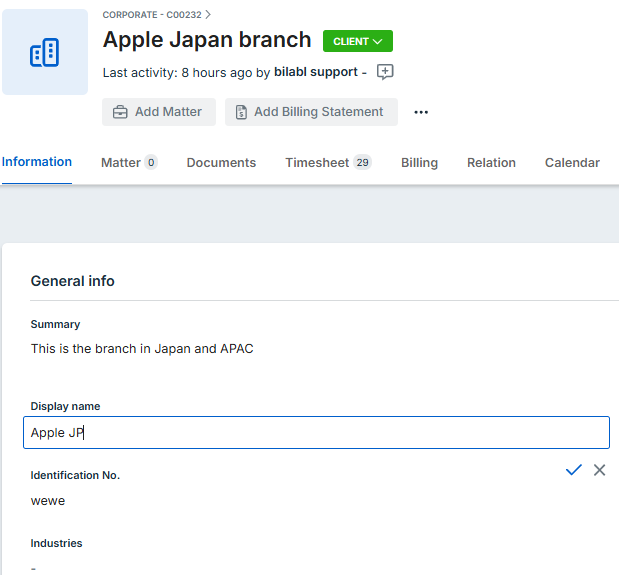
Task: Confirm the display name with the checkmark
Action: click(574, 470)
